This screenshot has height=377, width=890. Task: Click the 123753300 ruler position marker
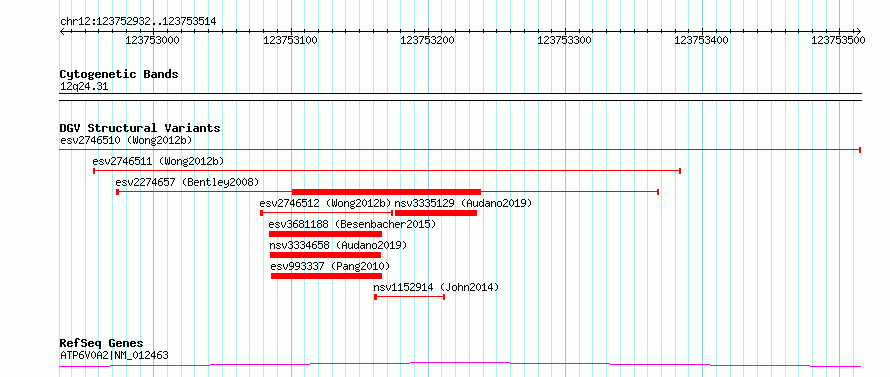tap(565, 40)
